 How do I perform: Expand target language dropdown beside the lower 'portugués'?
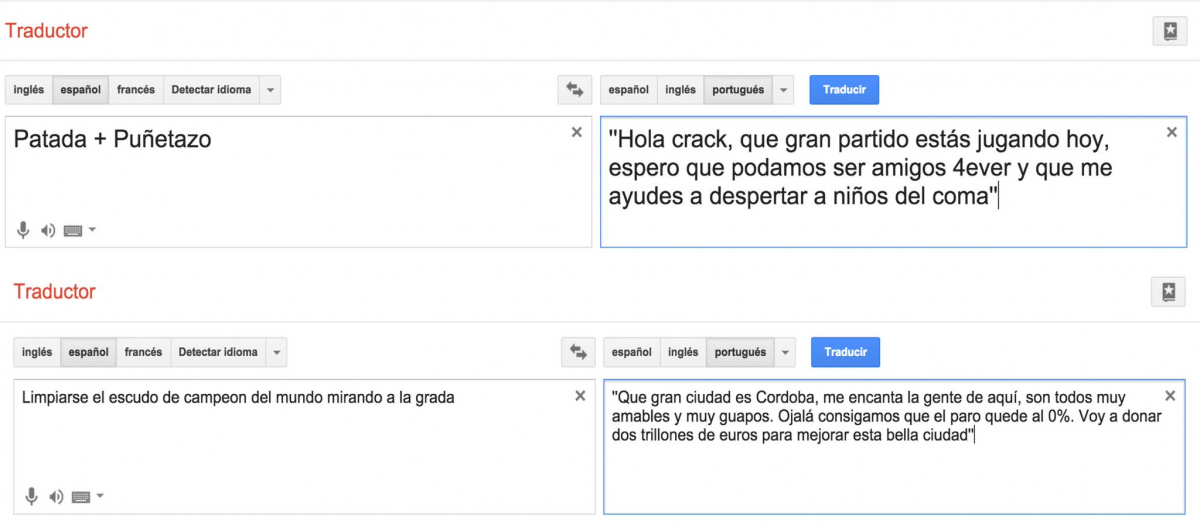click(x=785, y=352)
